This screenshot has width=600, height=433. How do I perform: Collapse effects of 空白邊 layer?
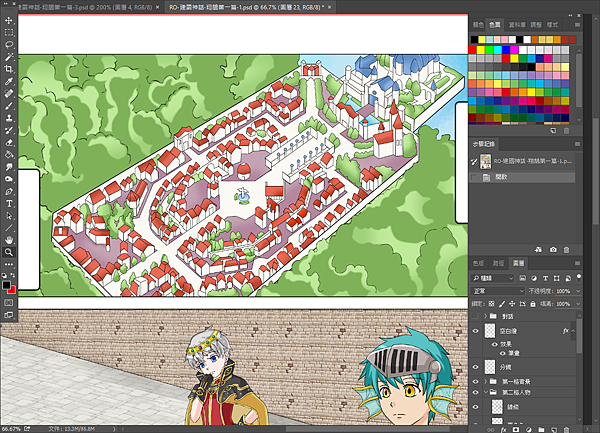(x=573, y=331)
